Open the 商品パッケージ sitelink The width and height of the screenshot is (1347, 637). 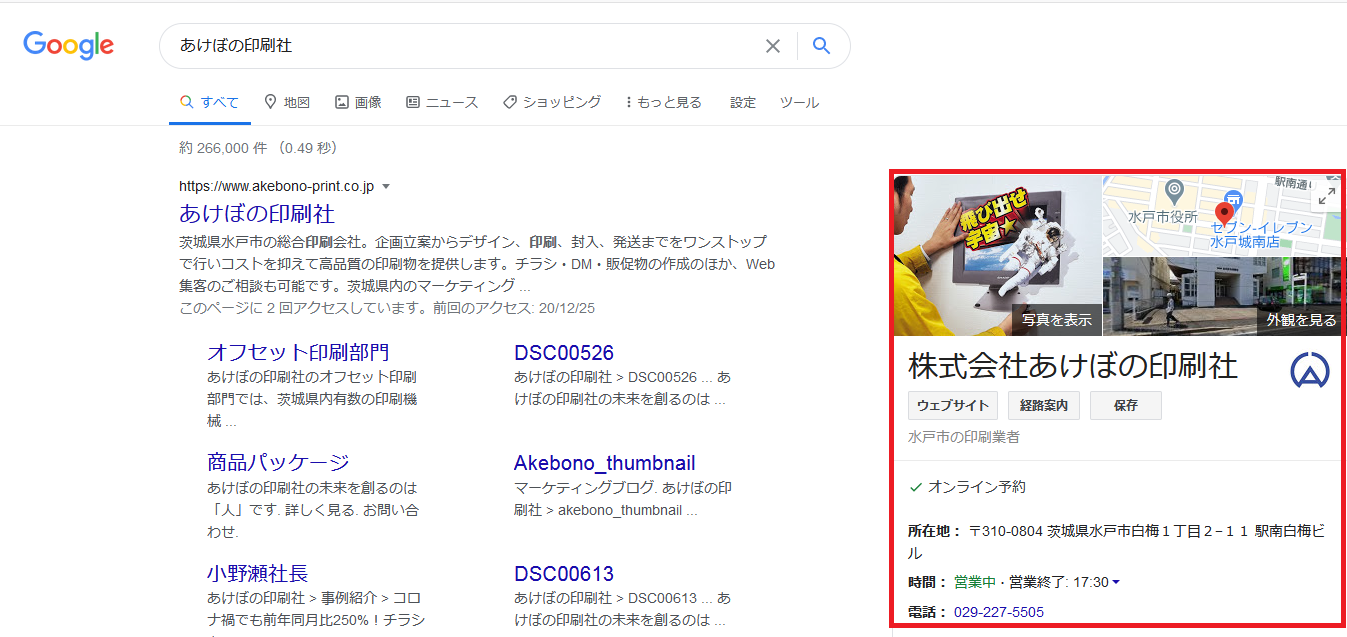click(x=278, y=463)
